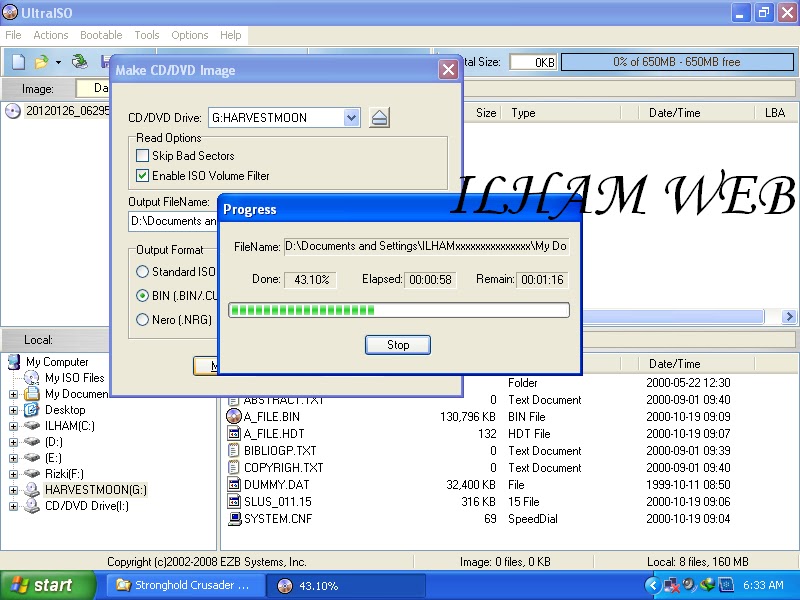Click the Desktop icon in the tree
Screen dimensions: 800x600
tap(32, 410)
